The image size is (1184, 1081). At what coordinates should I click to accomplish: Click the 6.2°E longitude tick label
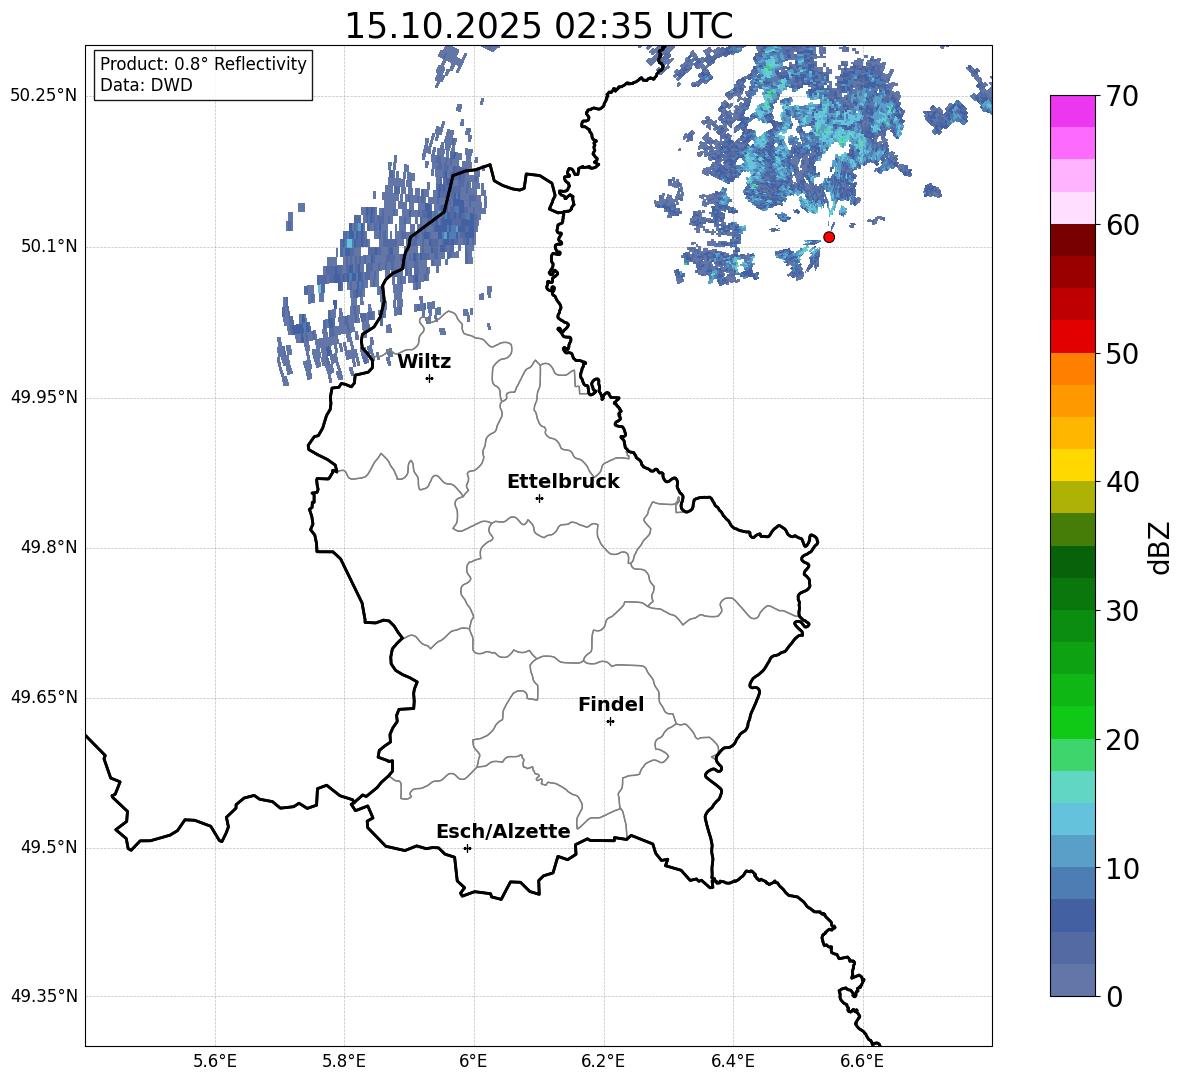click(x=603, y=1061)
